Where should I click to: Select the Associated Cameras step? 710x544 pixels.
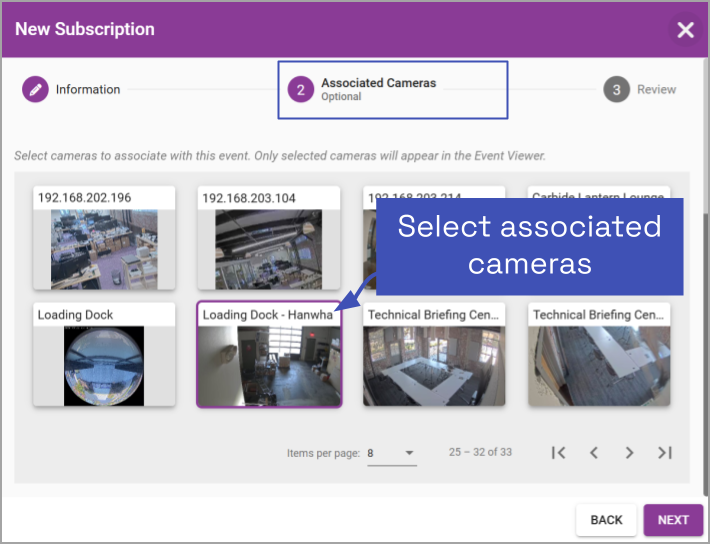362,89
